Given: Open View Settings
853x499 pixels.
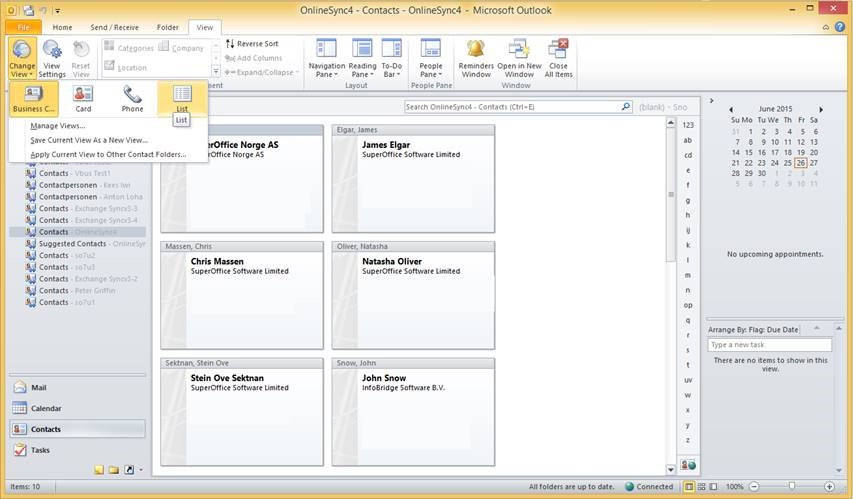Looking at the screenshot, I should tap(52, 58).
